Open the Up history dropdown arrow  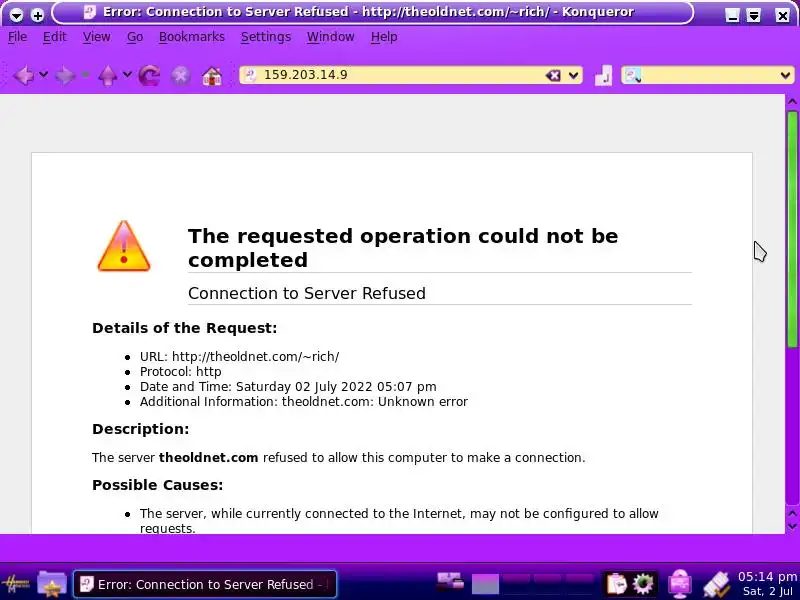point(127,75)
